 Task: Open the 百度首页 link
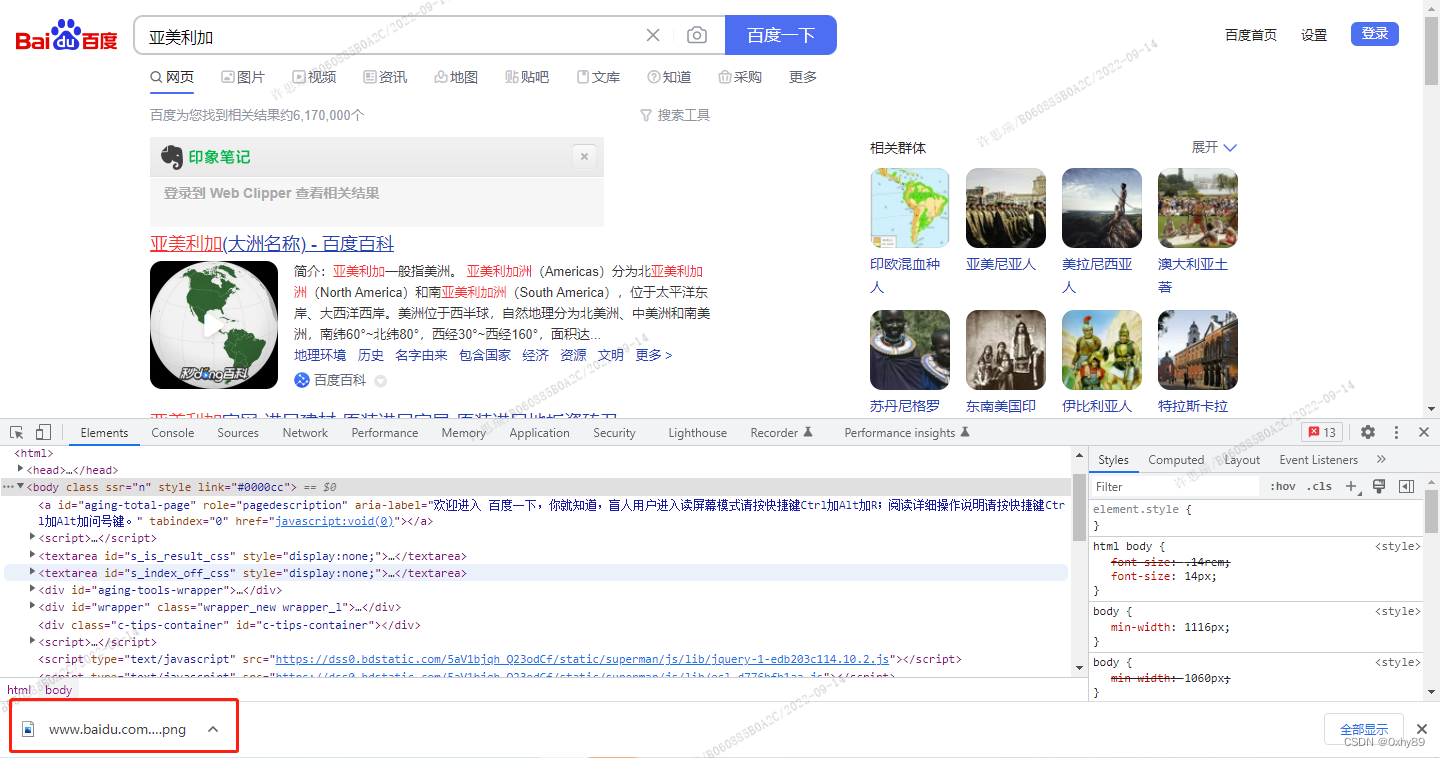coord(1251,35)
